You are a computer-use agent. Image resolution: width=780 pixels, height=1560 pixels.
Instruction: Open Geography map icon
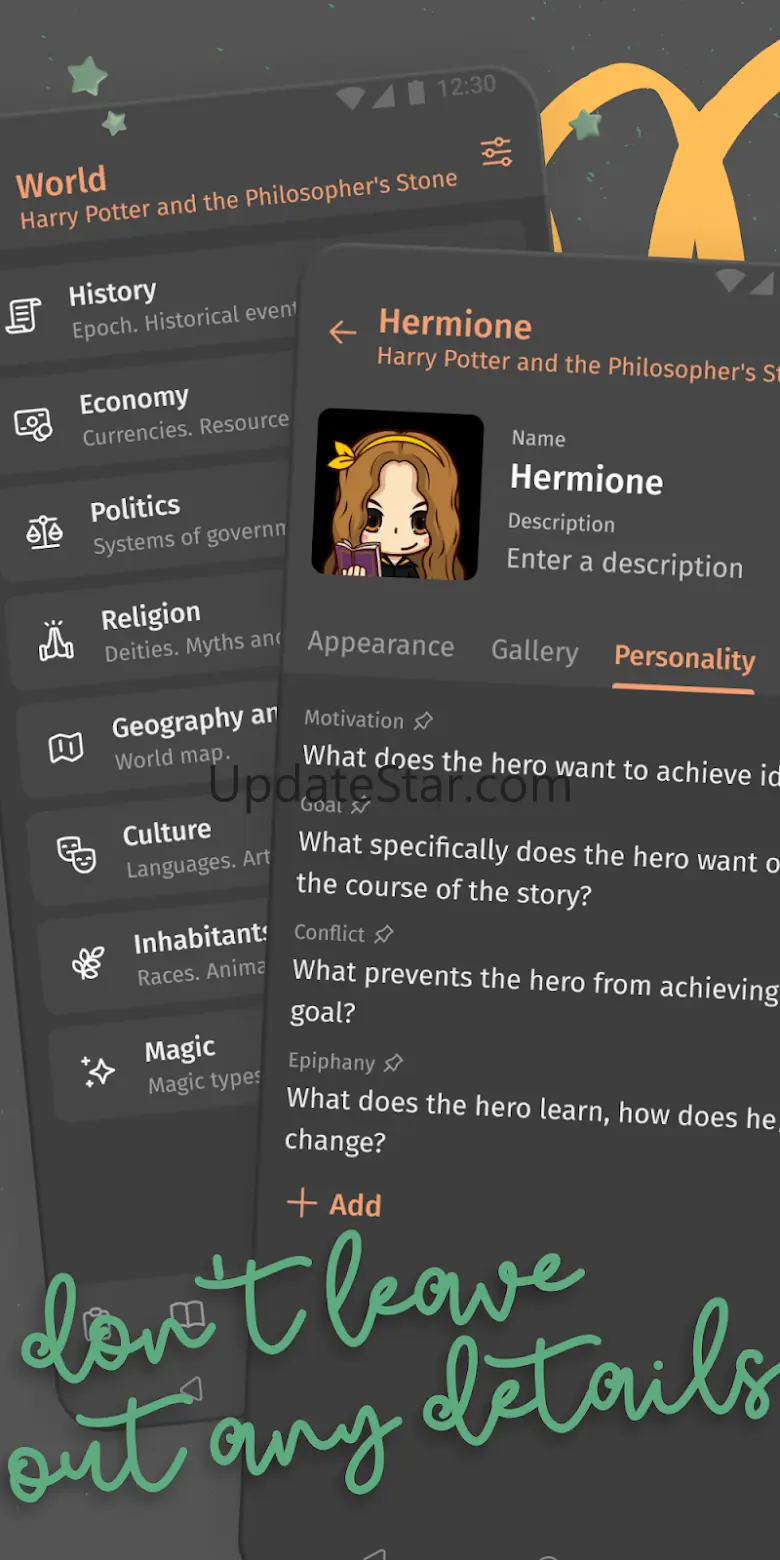(x=66, y=747)
